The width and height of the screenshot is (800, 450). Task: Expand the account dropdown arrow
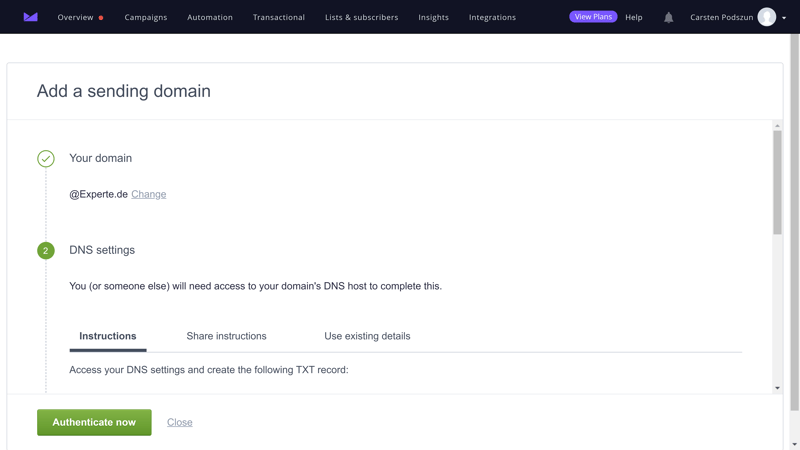(784, 18)
